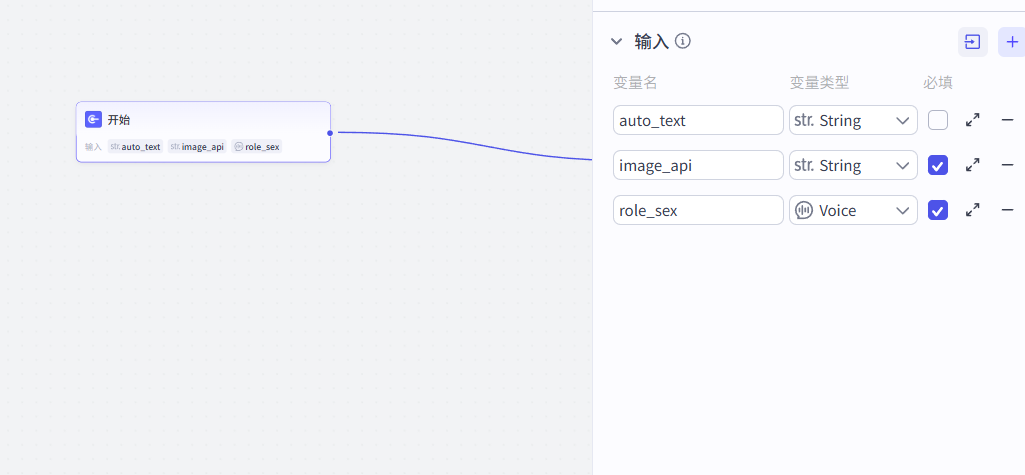Image resolution: width=1025 pixels, height=475 pixels.
Task: Add a new input variable with plus
Action: 1012,41
